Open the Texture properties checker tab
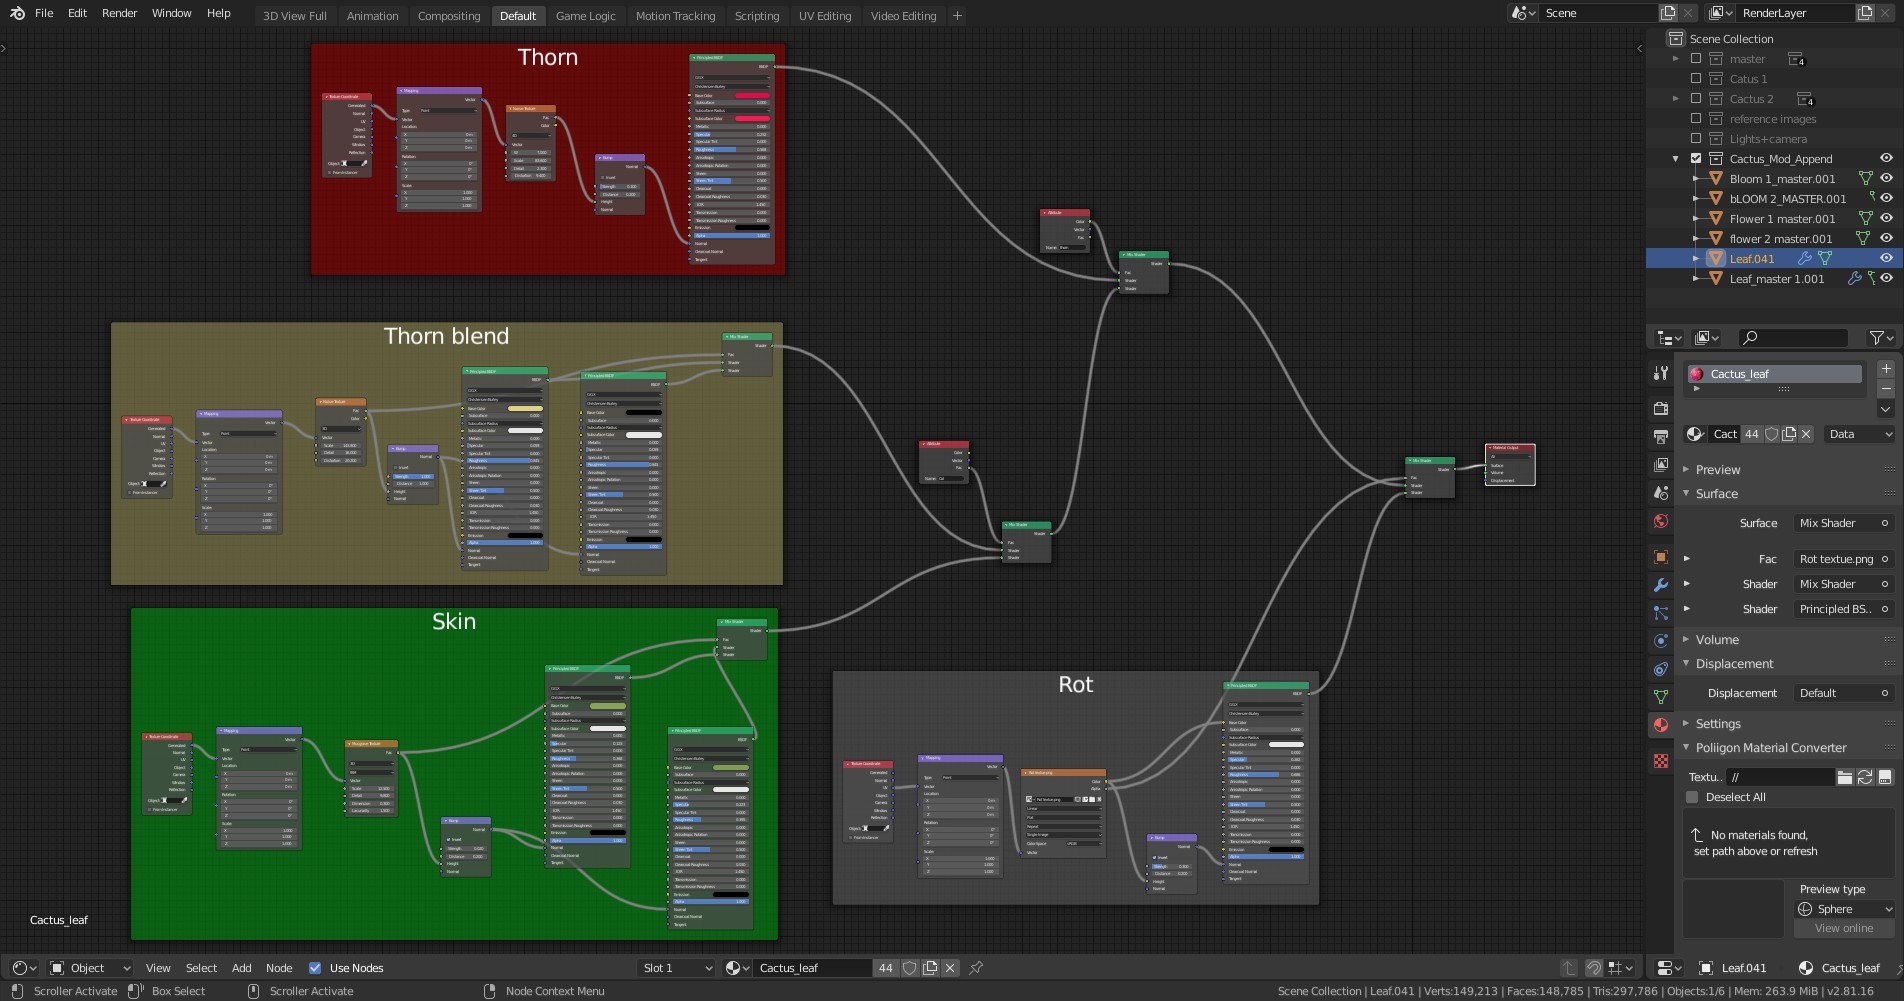This screenshot has width=1904, height=1001. click(1661, 761)
